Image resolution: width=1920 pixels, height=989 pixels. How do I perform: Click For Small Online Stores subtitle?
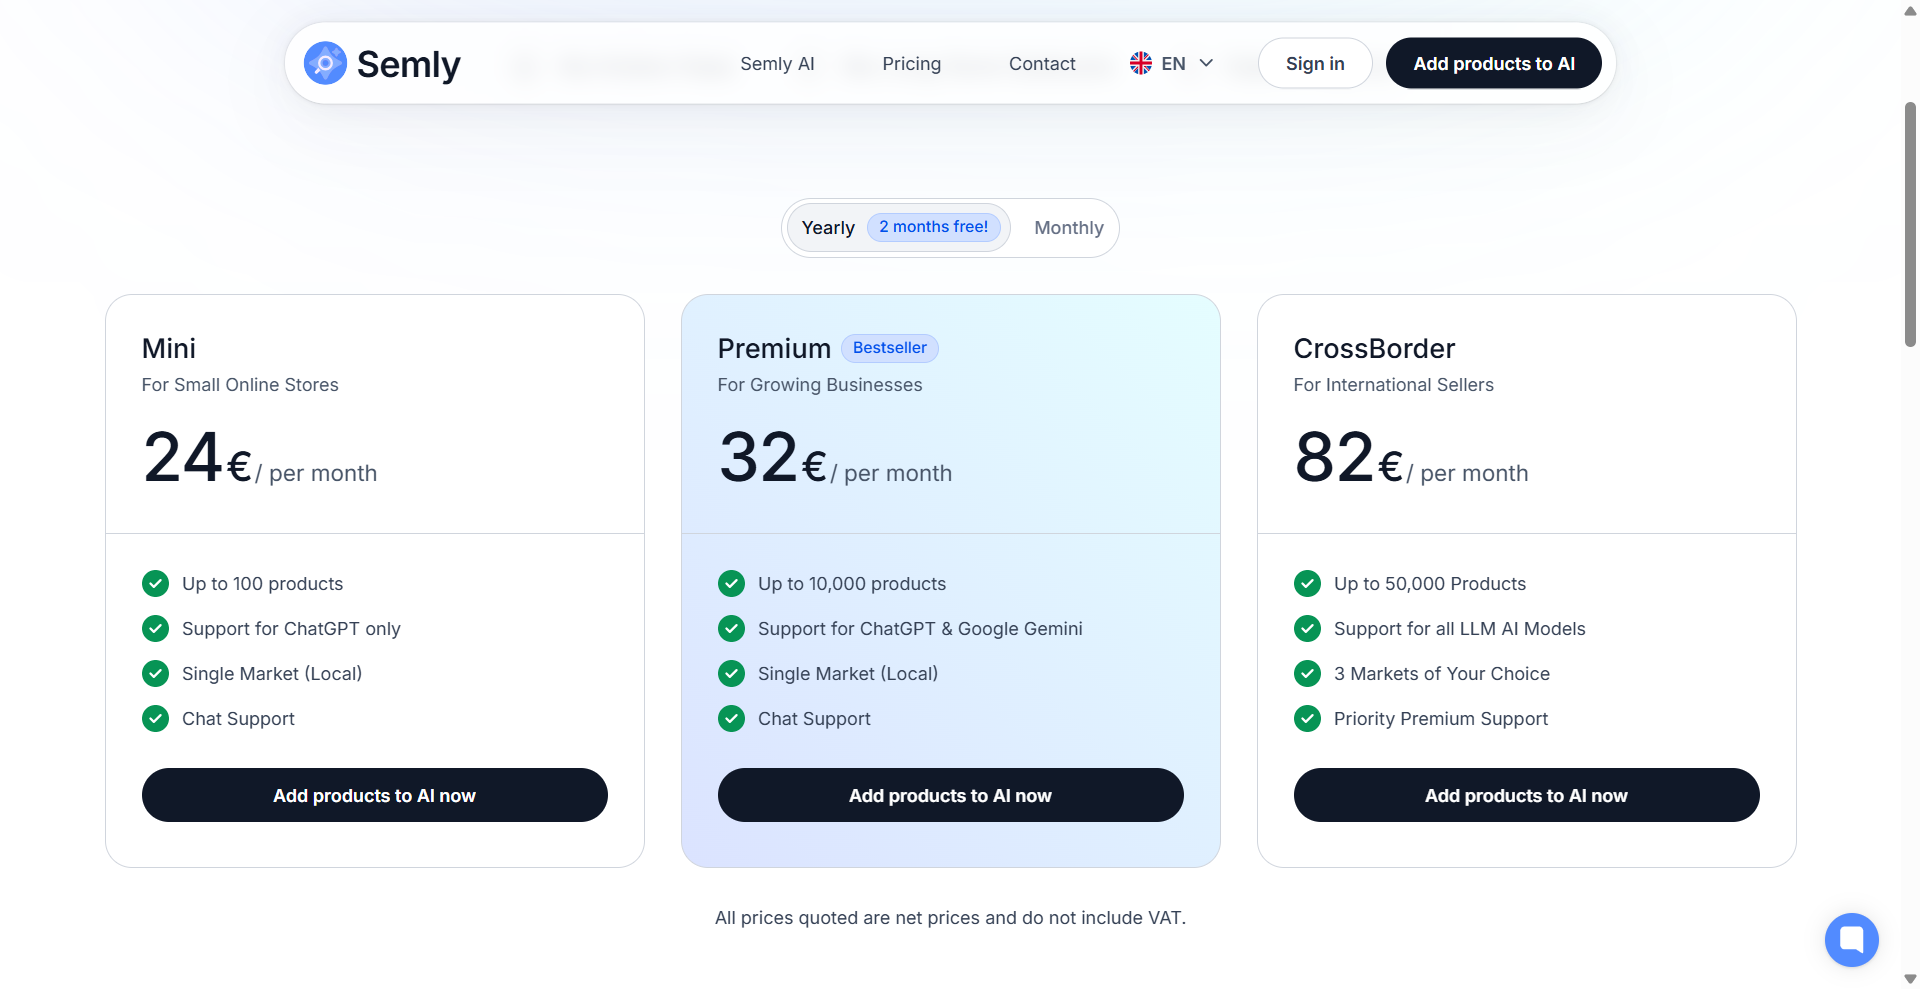[240, 385]
